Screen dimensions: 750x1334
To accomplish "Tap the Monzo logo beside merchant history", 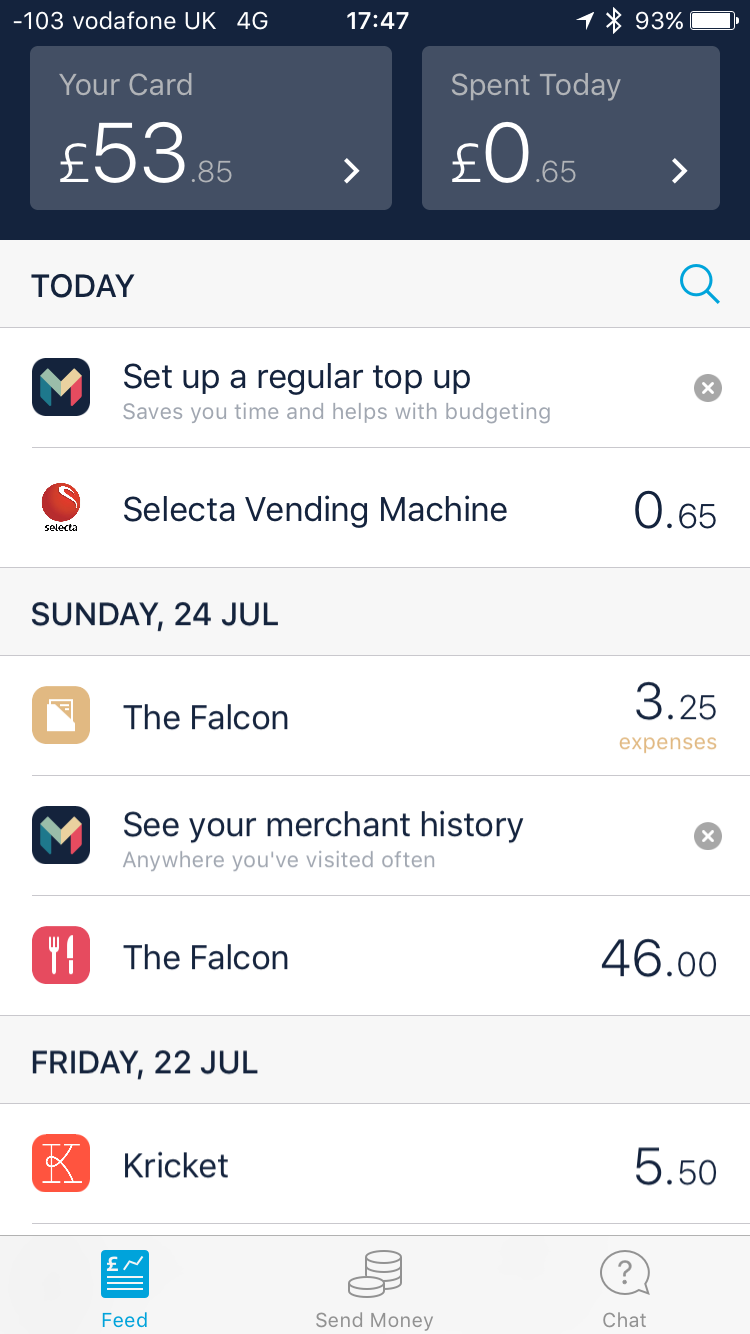I will point(61,835).
